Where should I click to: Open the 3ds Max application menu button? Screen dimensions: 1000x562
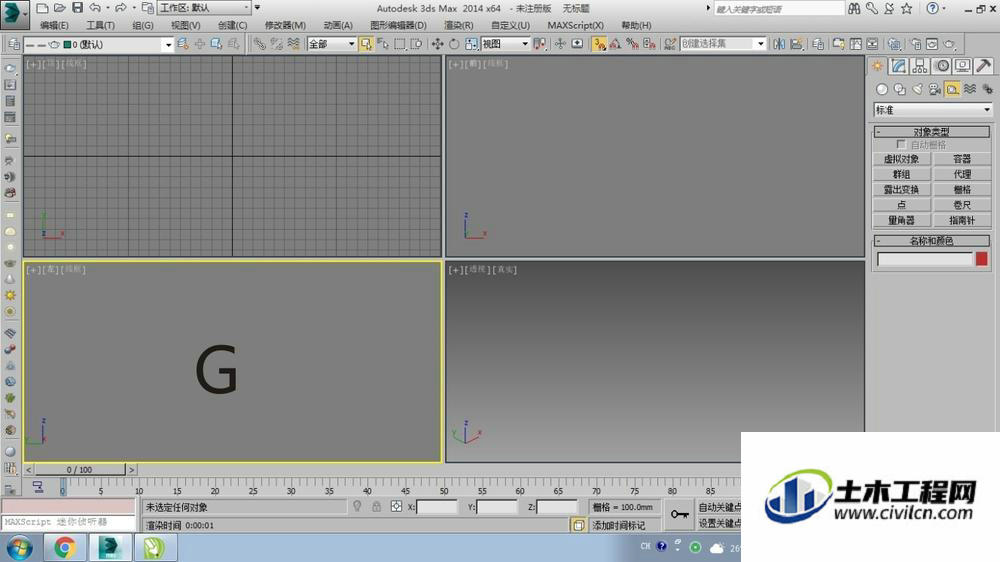click(14, 14)
